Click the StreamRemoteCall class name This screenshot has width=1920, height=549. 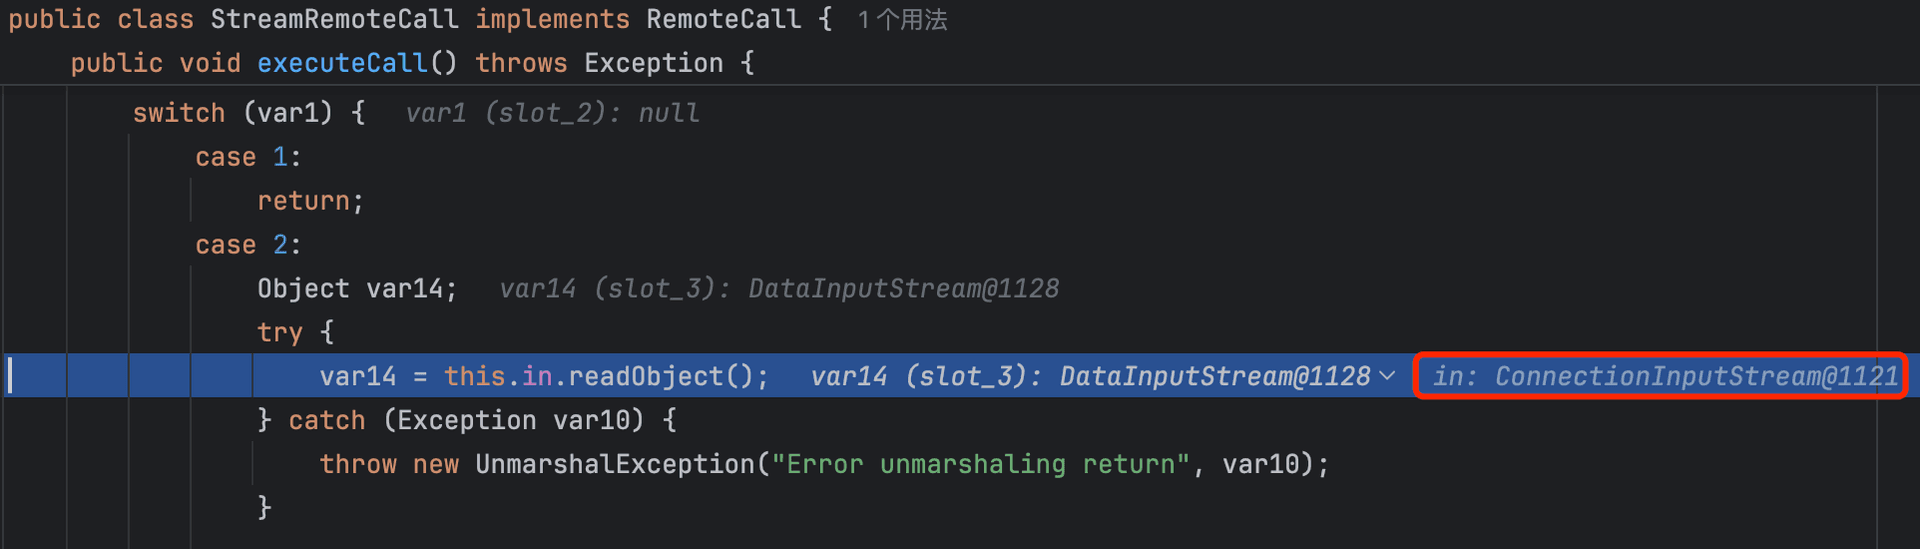click(x=335, y=19)
